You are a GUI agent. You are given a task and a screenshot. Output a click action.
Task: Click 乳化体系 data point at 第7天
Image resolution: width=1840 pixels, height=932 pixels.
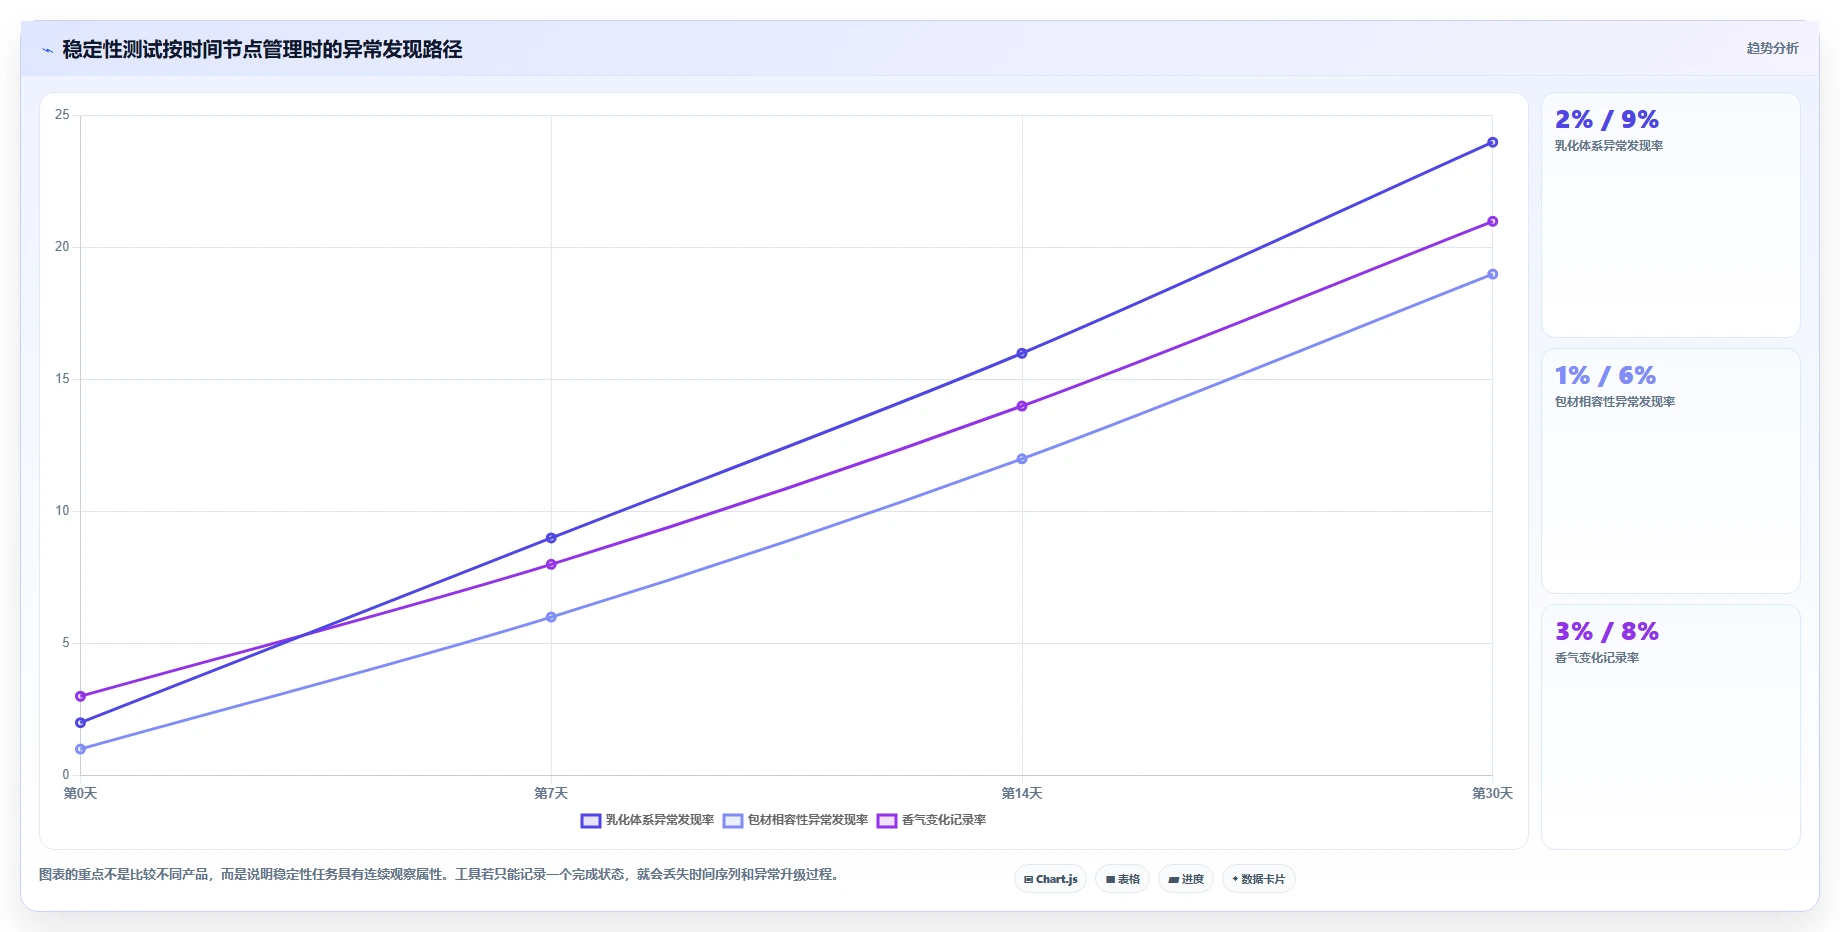[x=551, y=538]
